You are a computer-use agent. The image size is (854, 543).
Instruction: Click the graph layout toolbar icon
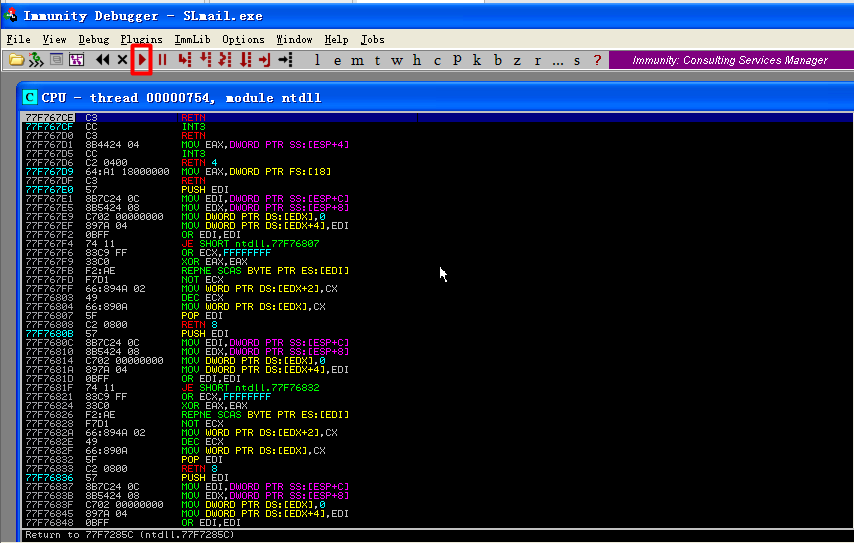coord(76,60)
